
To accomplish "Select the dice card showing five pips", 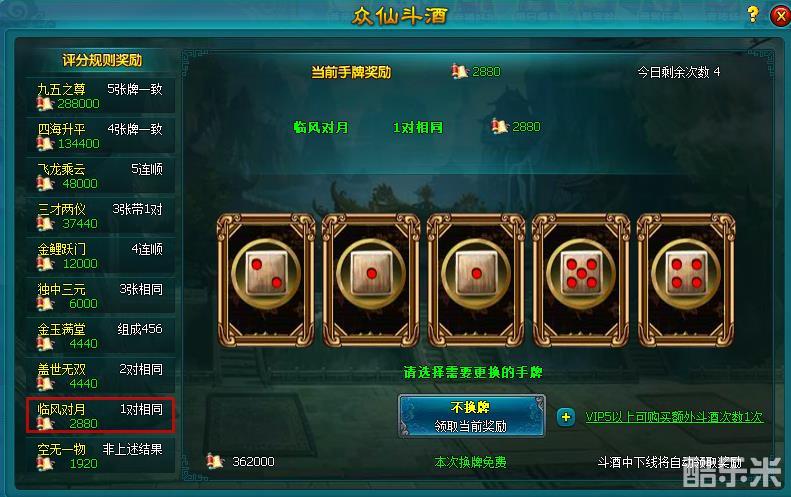I will click(581, 280).
